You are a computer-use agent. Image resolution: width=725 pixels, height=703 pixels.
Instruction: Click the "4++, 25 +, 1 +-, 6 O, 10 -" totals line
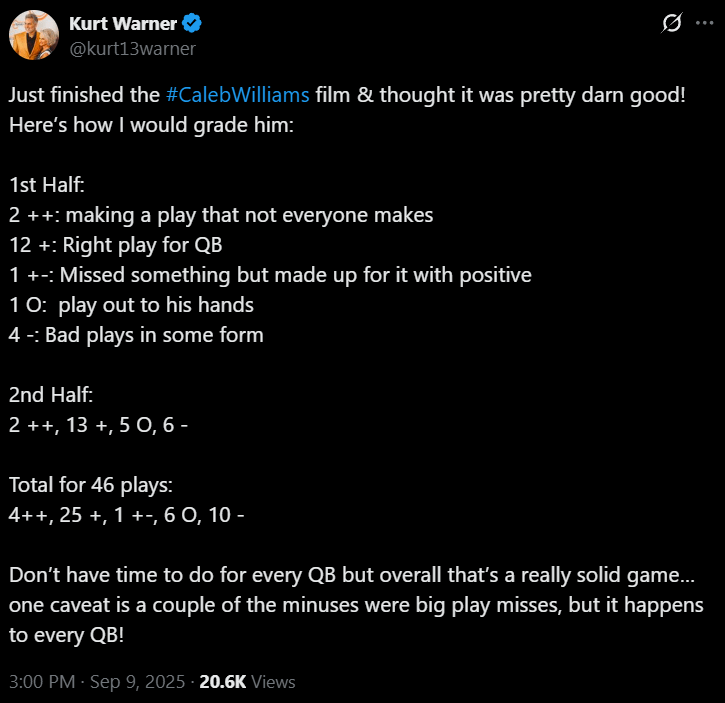[x=127, y=515]
